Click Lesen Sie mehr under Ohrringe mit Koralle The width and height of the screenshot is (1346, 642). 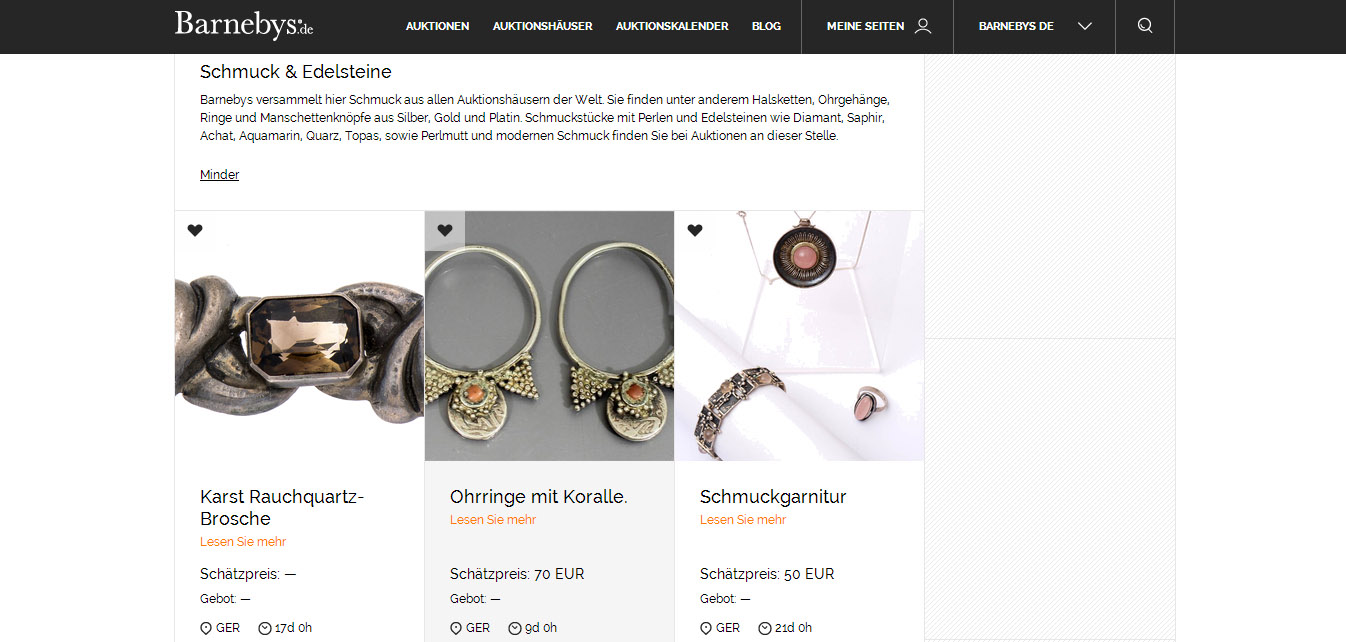click(x=493, y=520)
